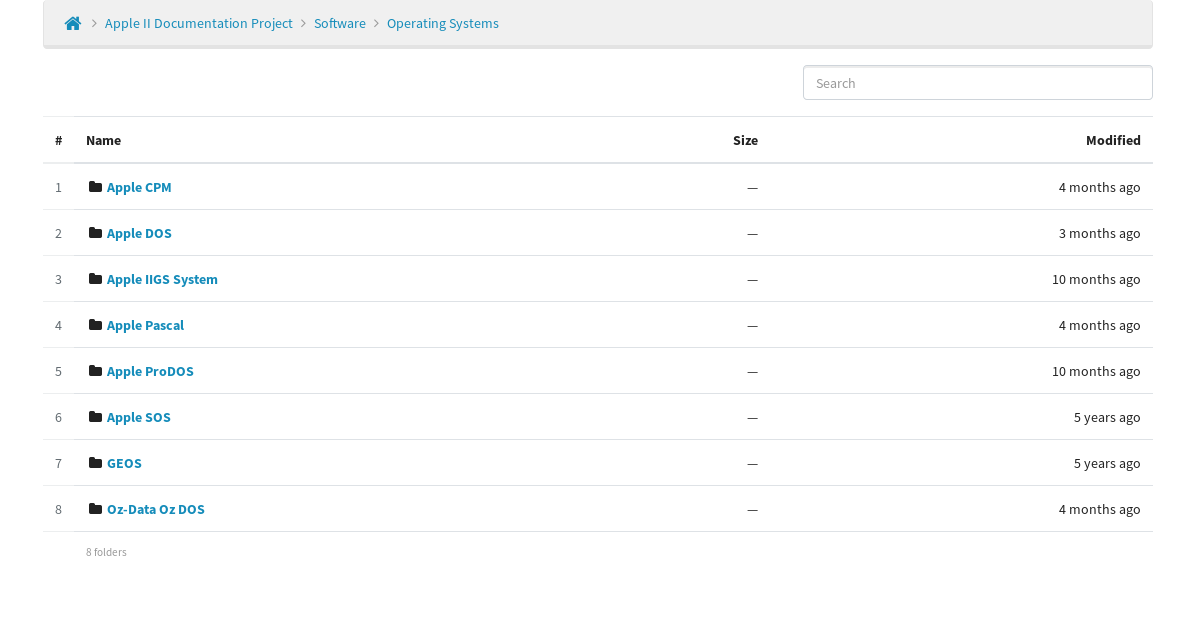Click the folder icon beside GEOS
The height and width of the screenshot is (627, 1200).
95,463
